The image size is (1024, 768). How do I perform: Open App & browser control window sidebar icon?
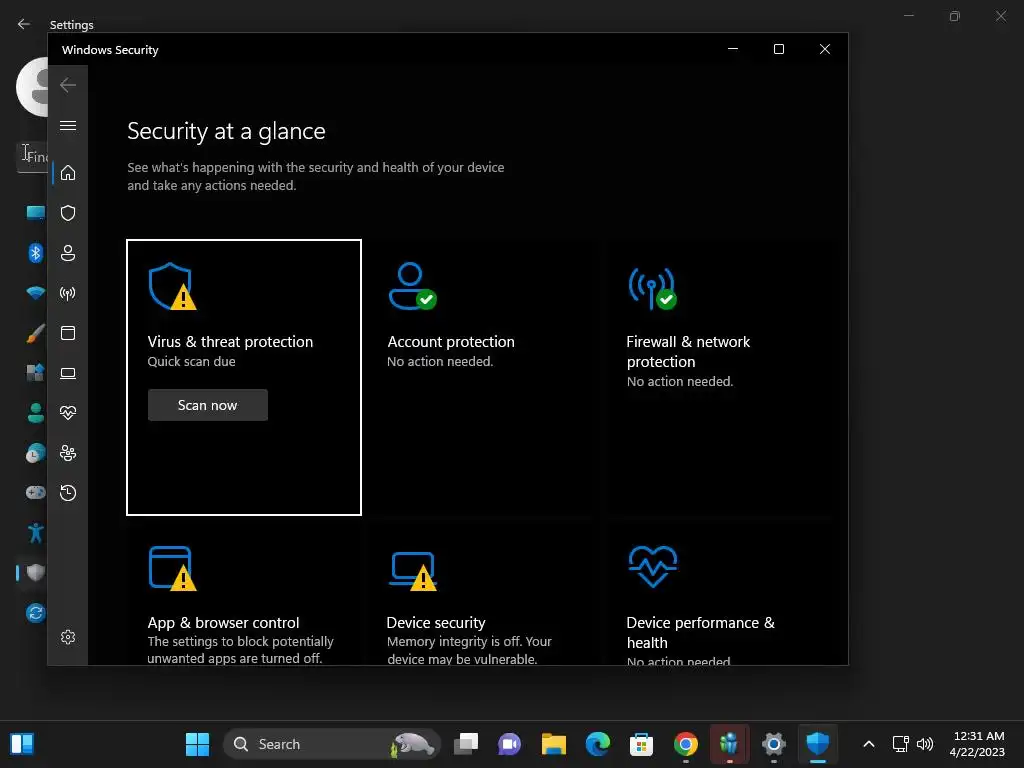[x=68, y=333]
